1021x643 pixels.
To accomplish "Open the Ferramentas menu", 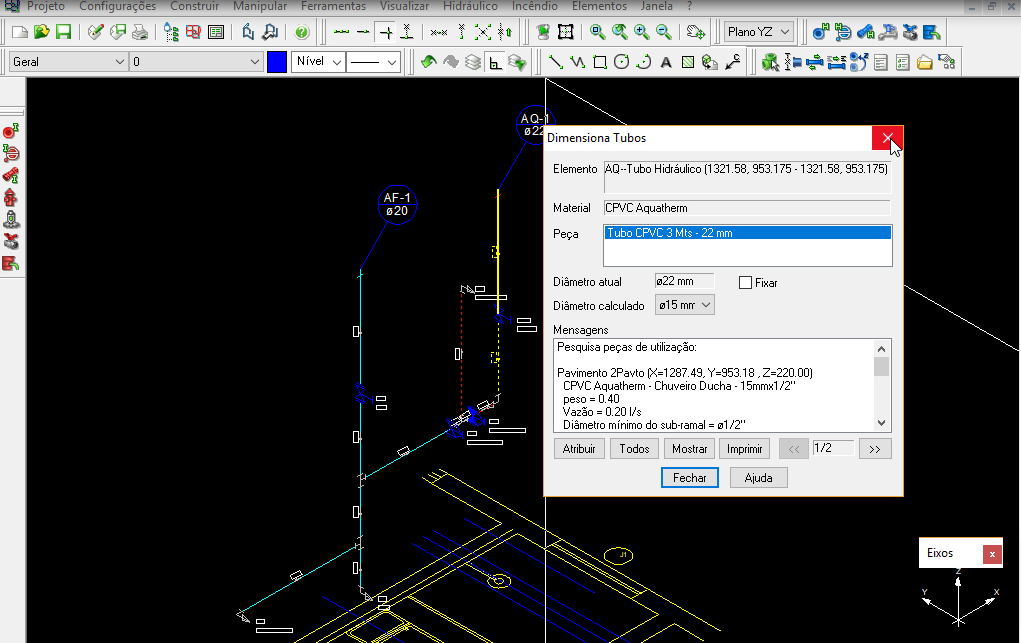I will tap(333, 6).
